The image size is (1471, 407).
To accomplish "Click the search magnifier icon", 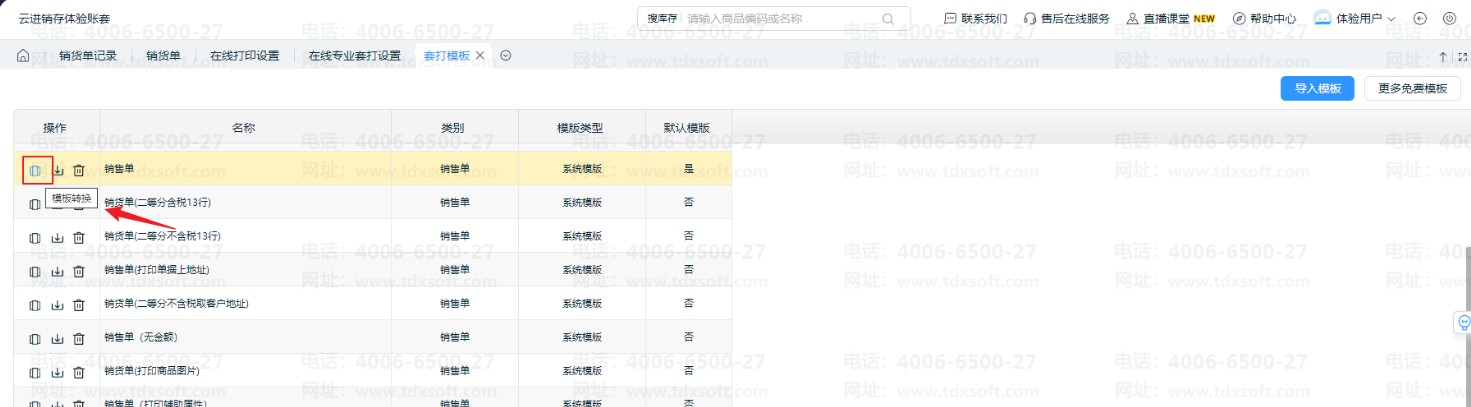I will pyautogui.click(x=887, y=18).
